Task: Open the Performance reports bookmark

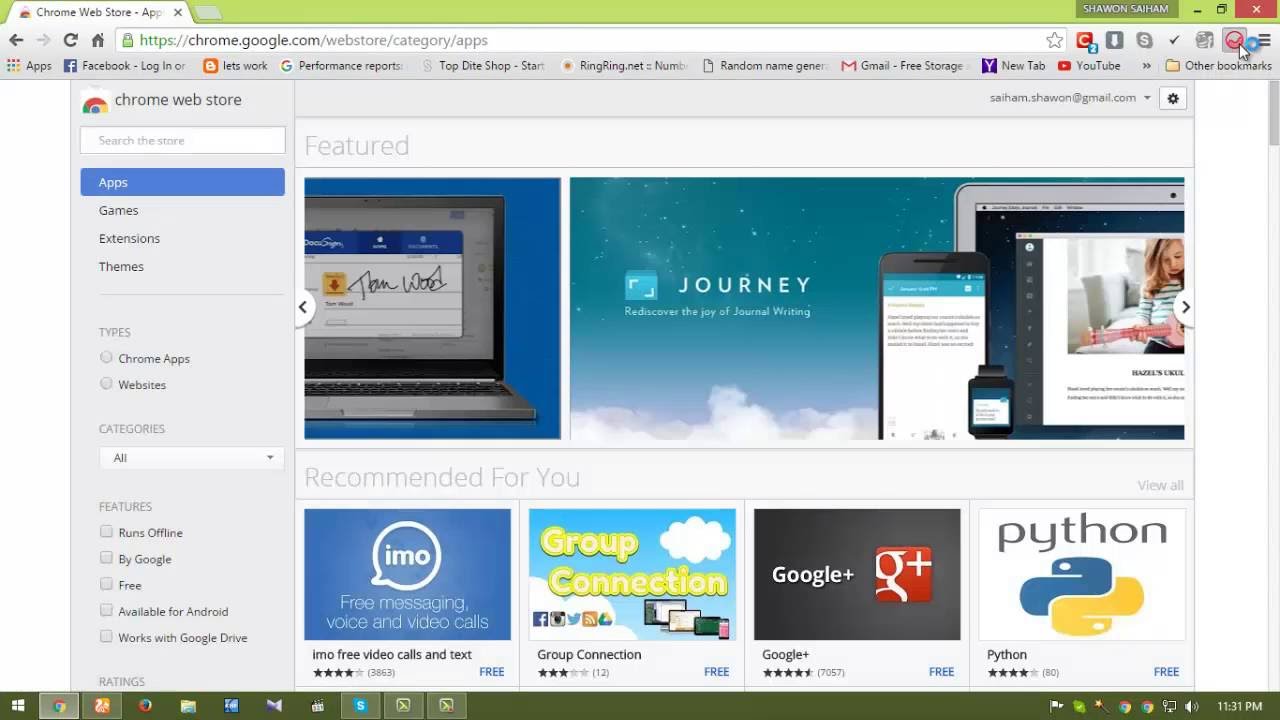Action: tap(341, 66)
